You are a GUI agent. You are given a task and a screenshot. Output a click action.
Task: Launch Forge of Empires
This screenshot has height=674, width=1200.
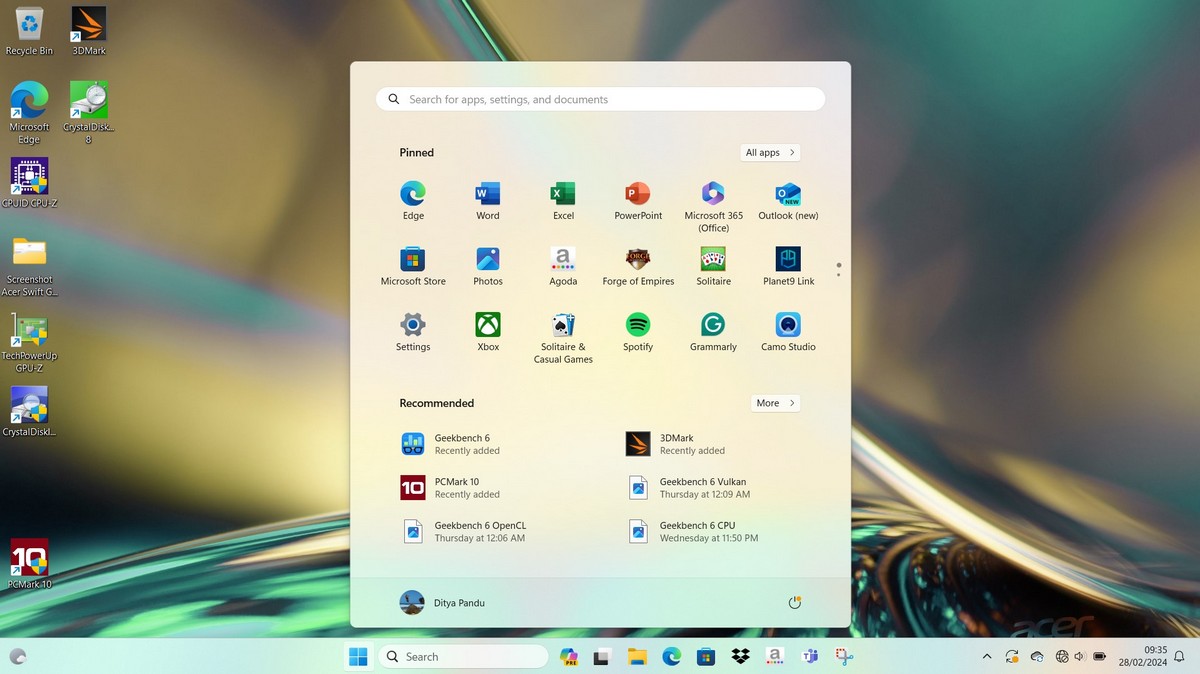click(638, 267)
